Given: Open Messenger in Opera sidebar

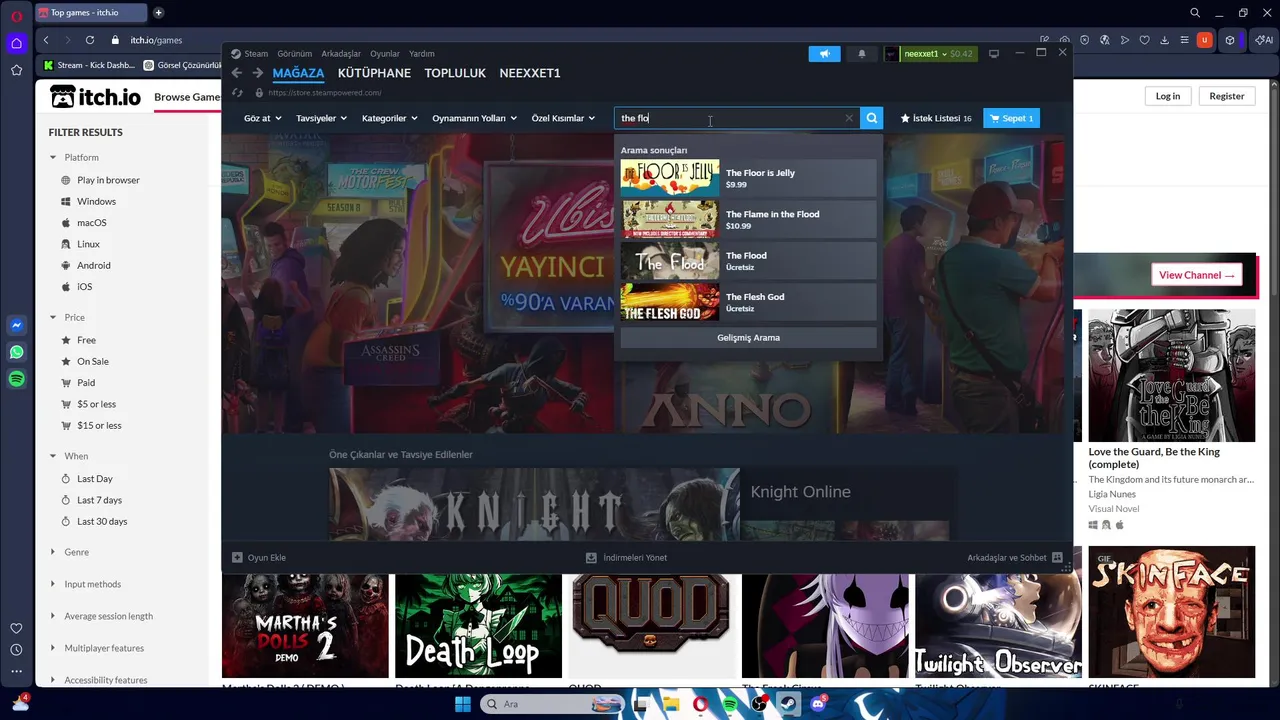Looking at the screenshot, I should tap(17, 325).
